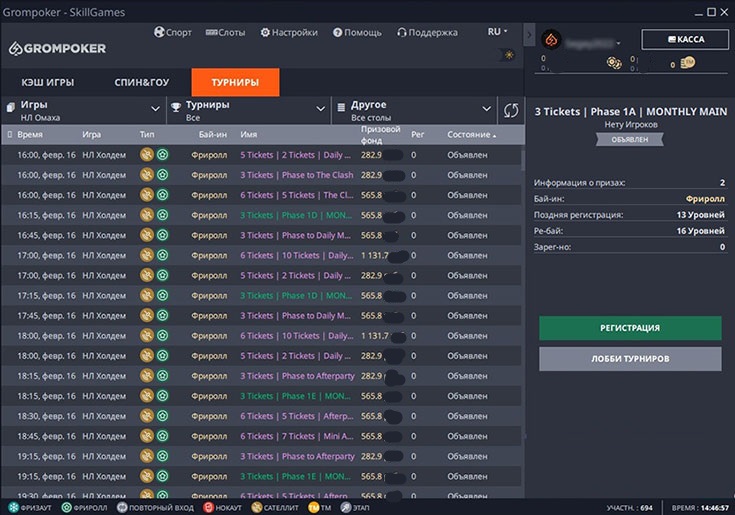Collapse the right side panel arrow
The image size is (735, 515).
pyautogui.click(x=529, y=34)
